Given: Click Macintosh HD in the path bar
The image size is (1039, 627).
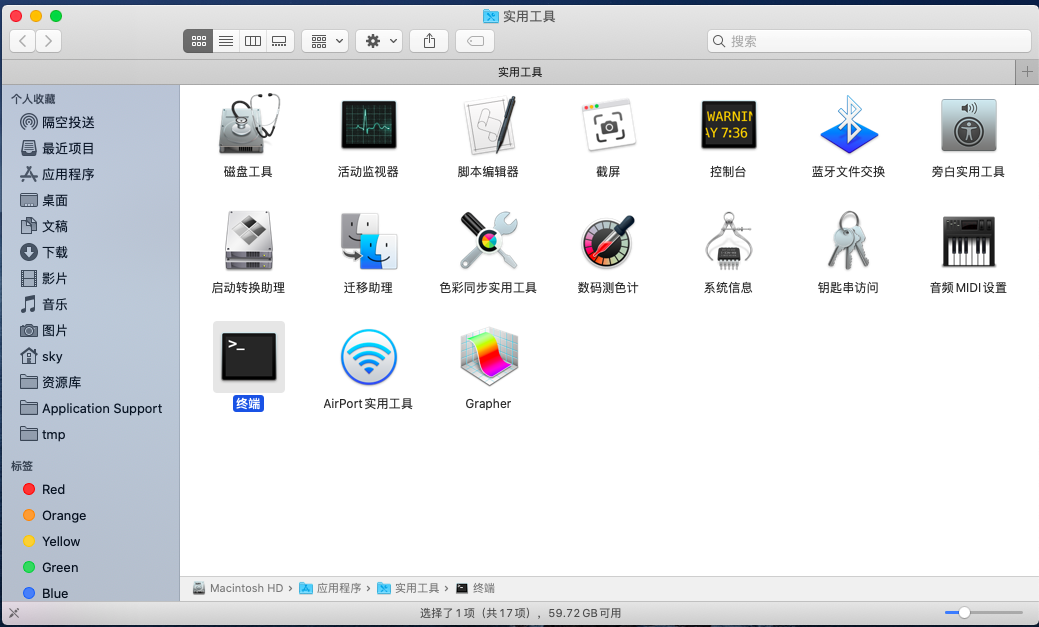Looking at the screenshot, I should 238,588.
